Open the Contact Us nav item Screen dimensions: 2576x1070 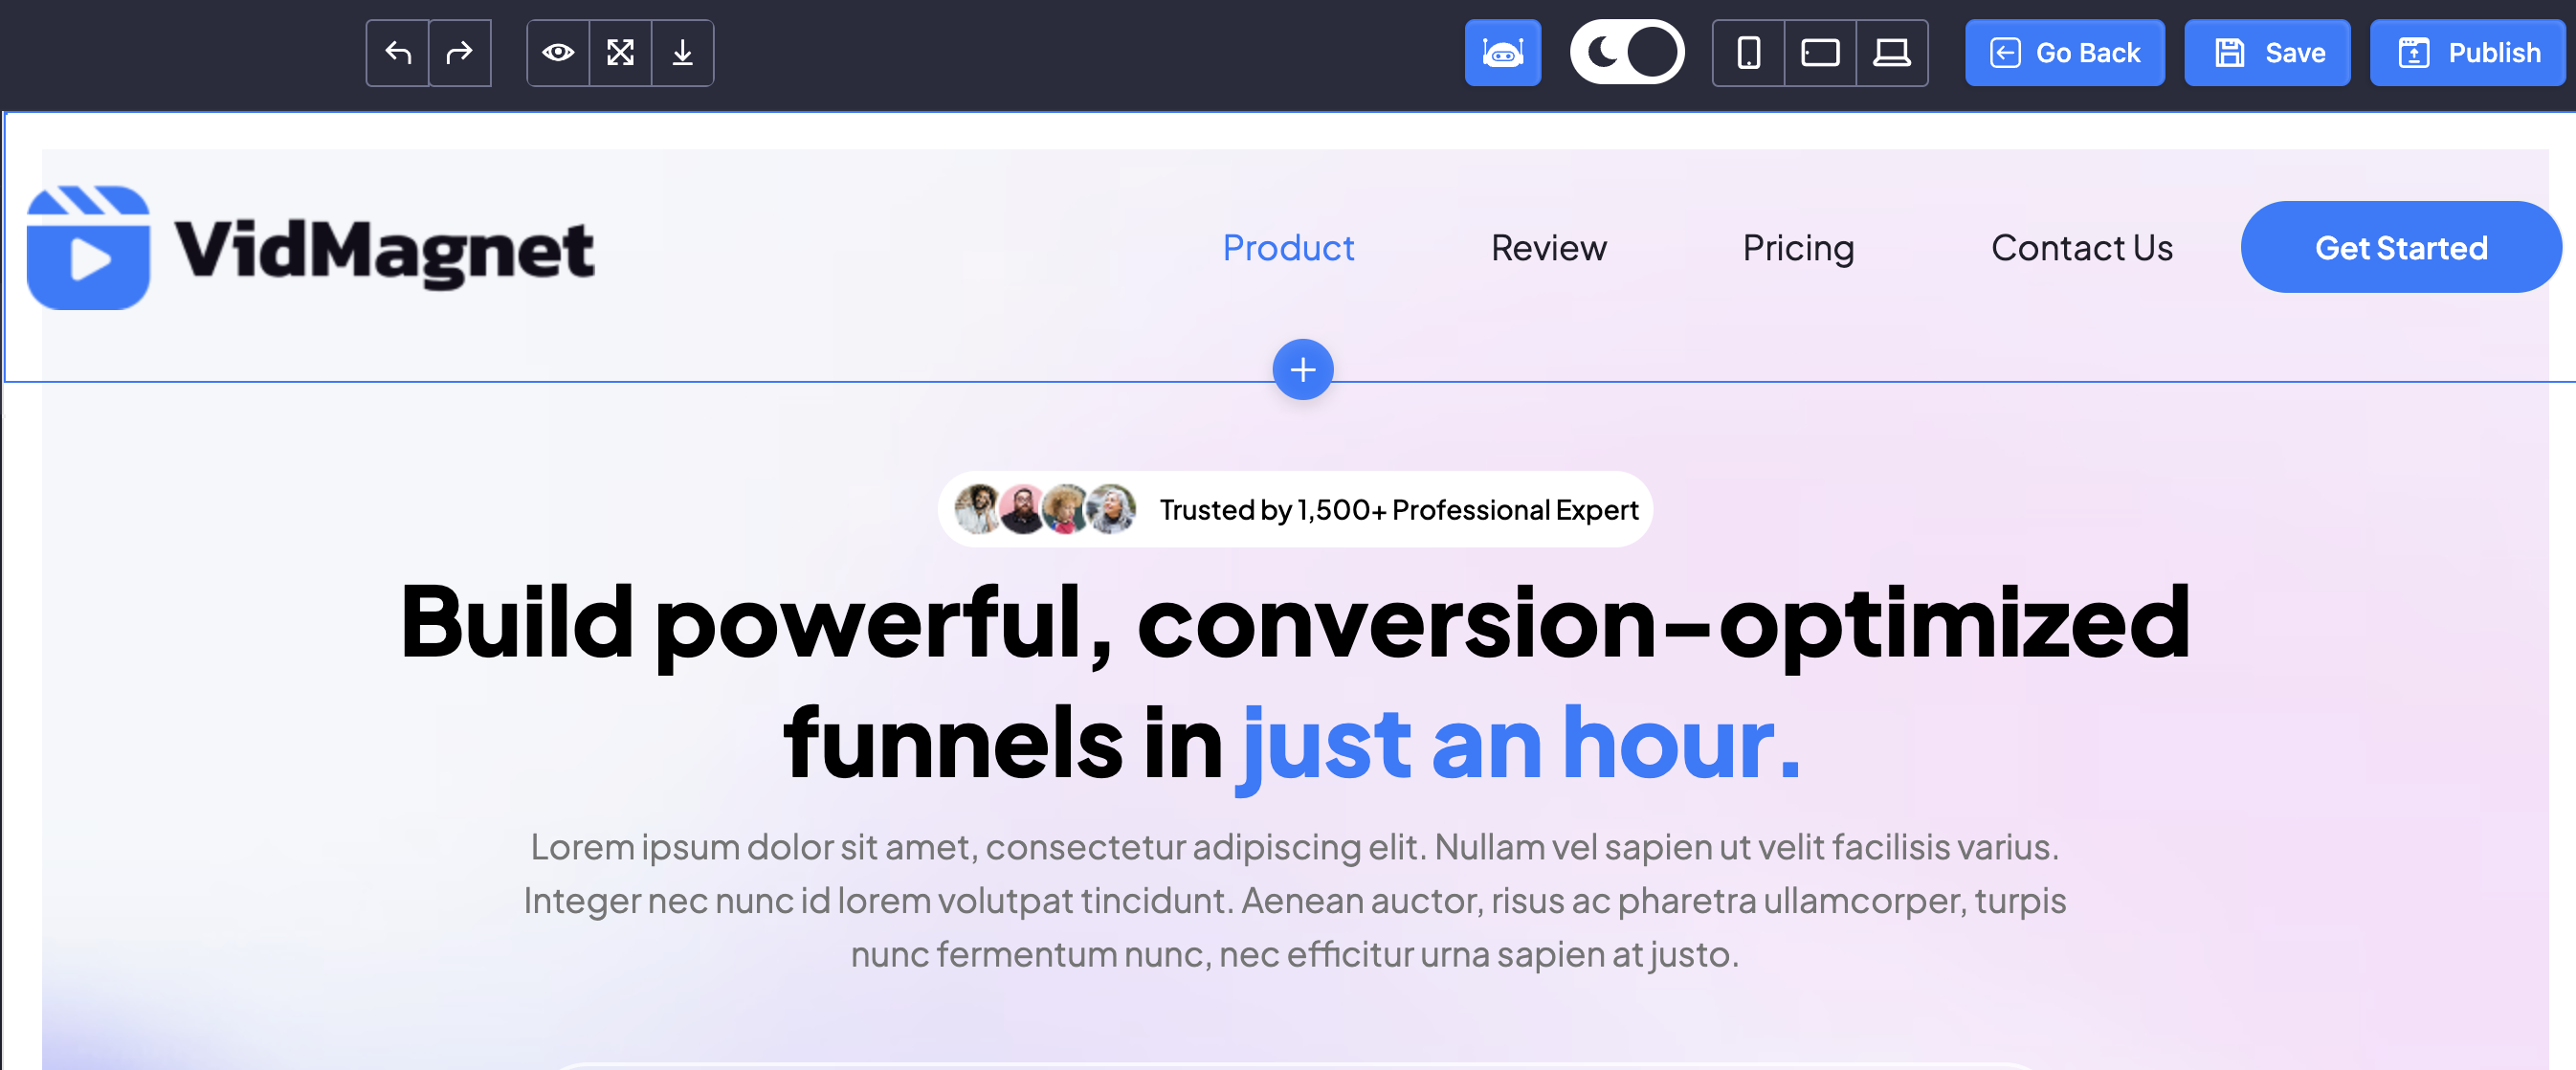(2081, 248)
